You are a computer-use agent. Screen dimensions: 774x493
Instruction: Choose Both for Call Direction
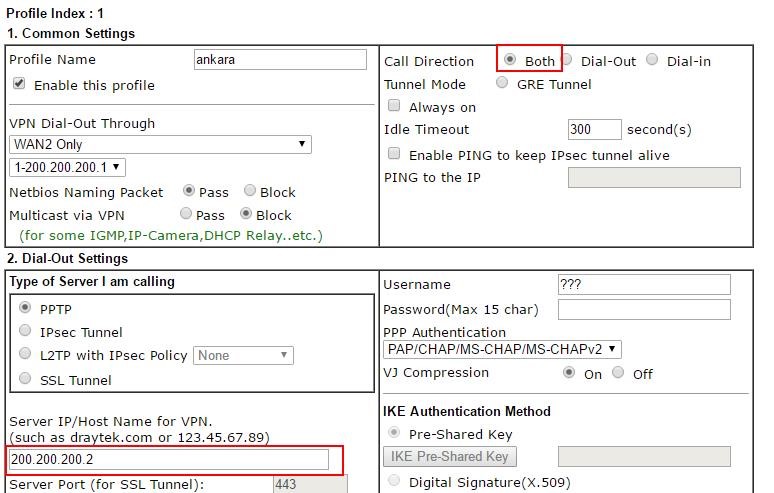click(510, 60)
